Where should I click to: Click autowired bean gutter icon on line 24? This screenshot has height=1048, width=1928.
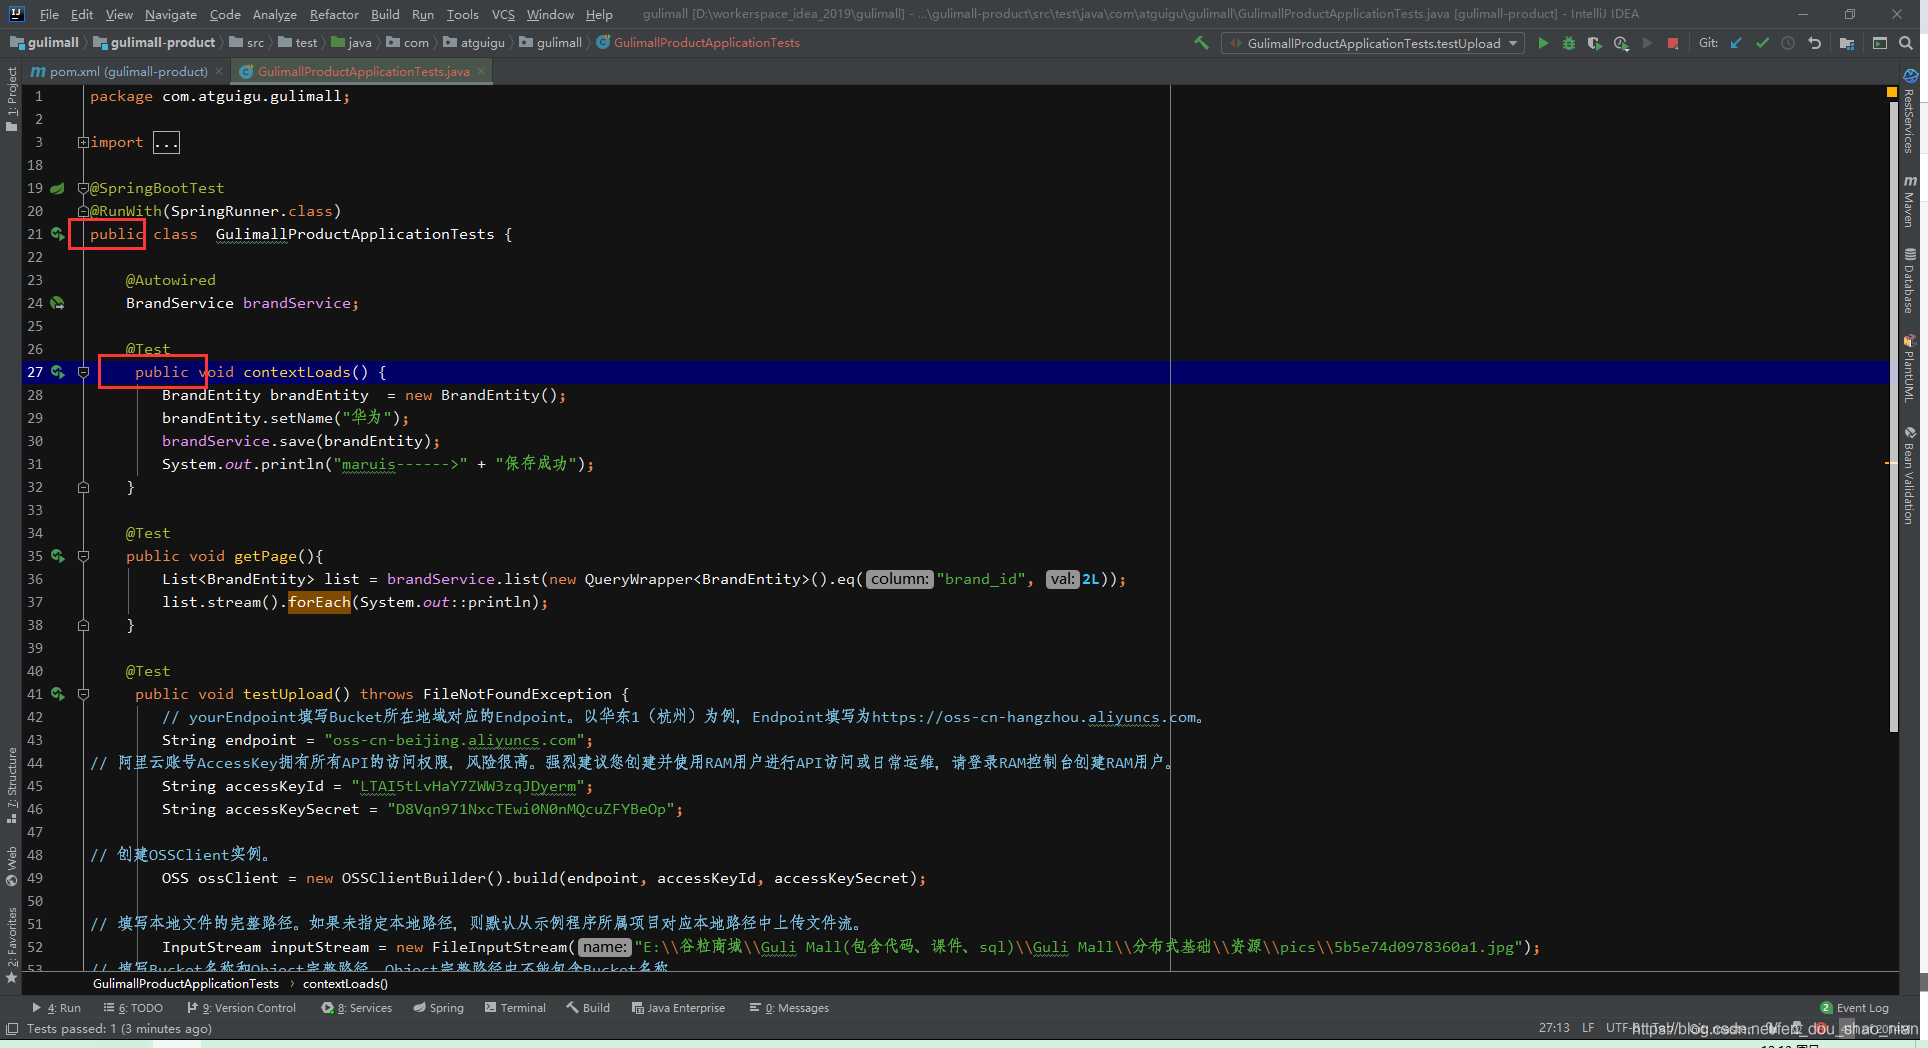[x=58, y=303]
